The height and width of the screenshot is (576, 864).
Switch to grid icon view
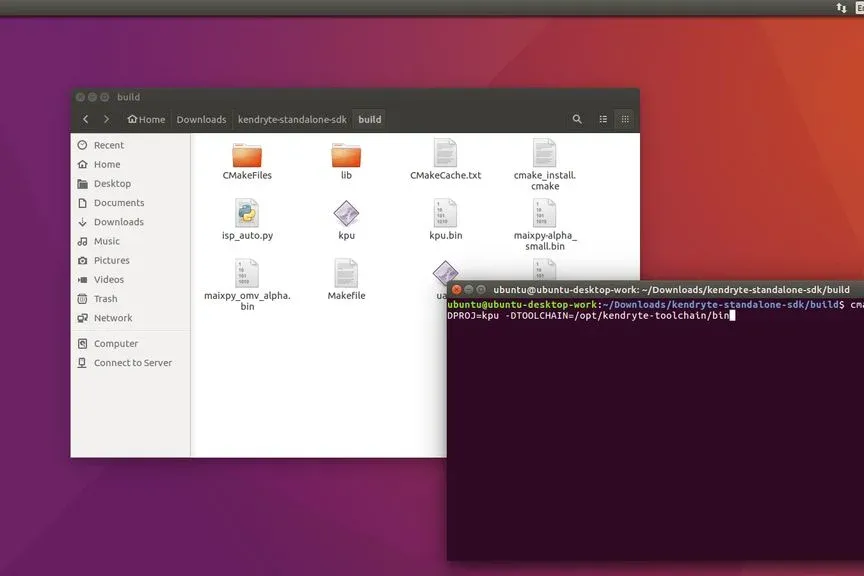pos(625,119)
